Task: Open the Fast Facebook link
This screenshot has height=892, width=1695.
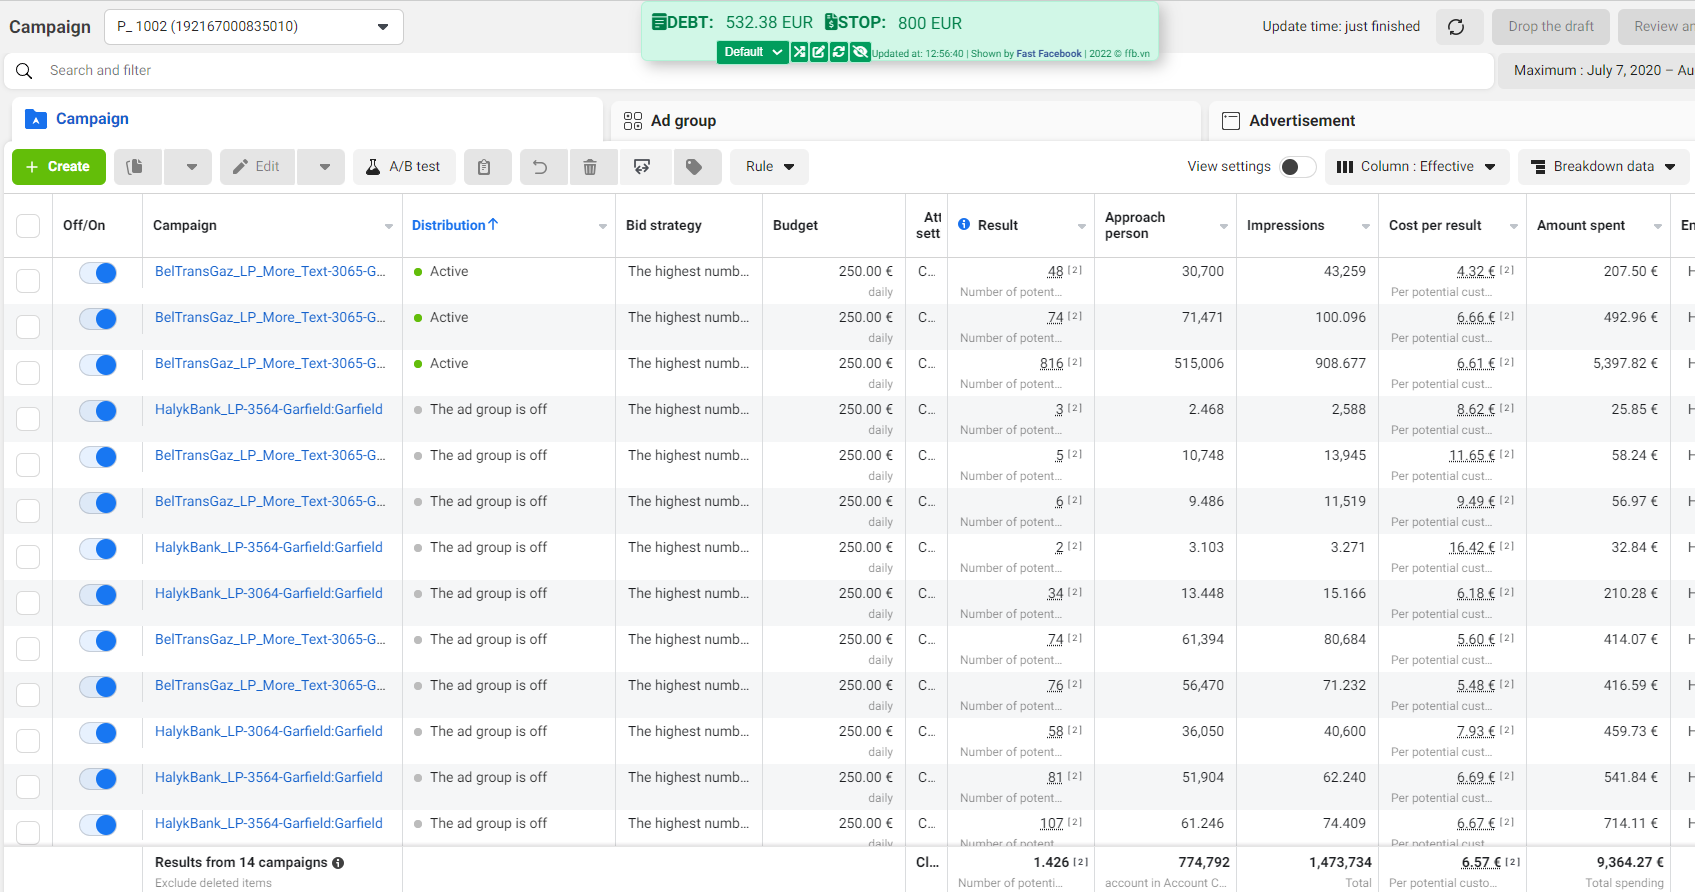Action: 1049,54
